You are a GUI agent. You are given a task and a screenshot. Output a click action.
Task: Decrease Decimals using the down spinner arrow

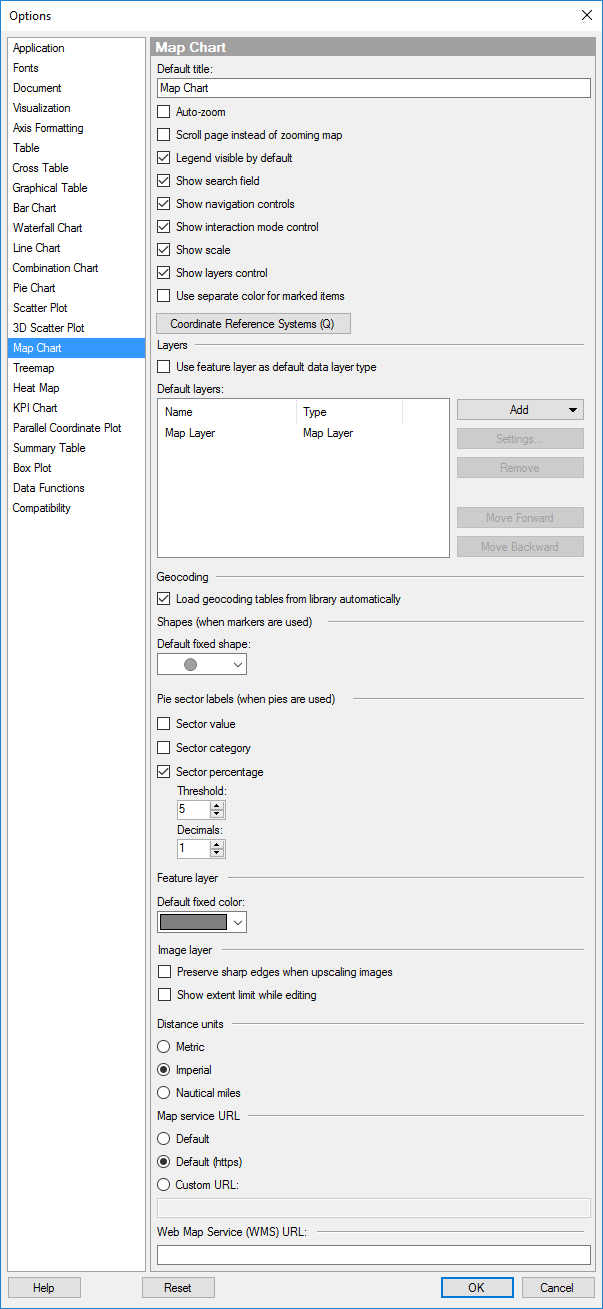point(217,853)
